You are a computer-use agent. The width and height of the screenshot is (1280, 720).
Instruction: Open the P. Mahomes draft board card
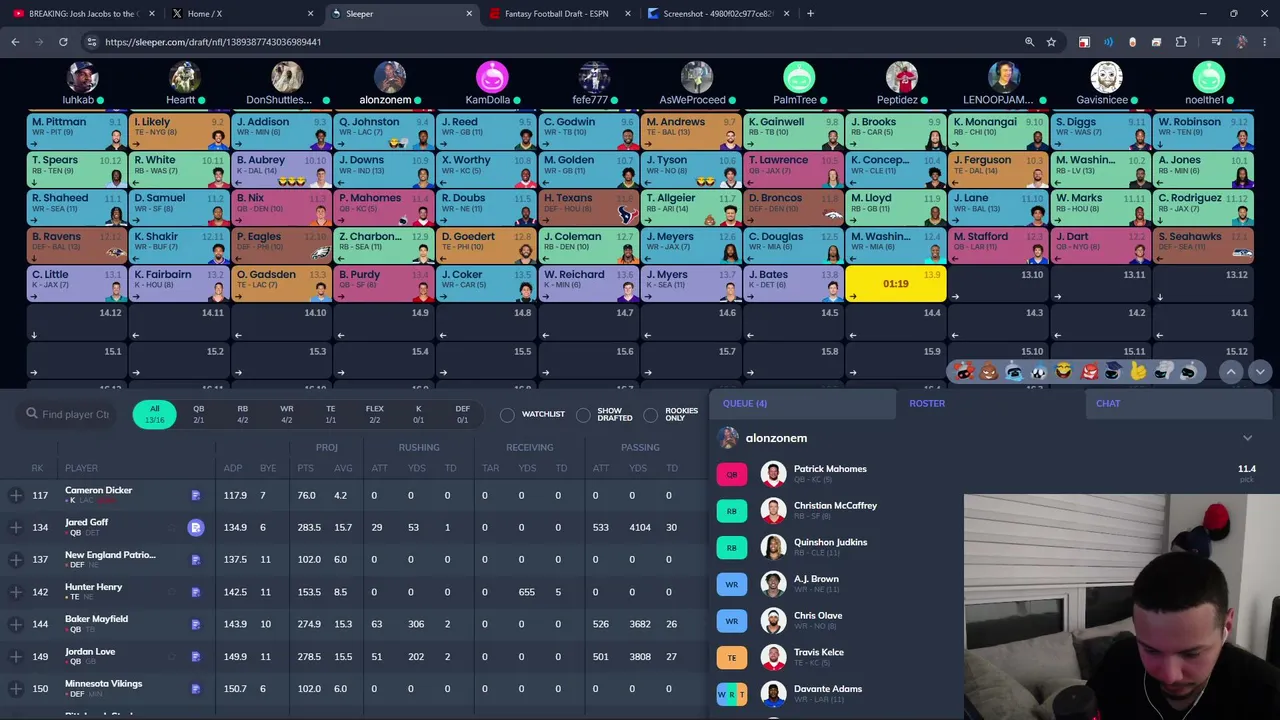(x=385, y=206)
